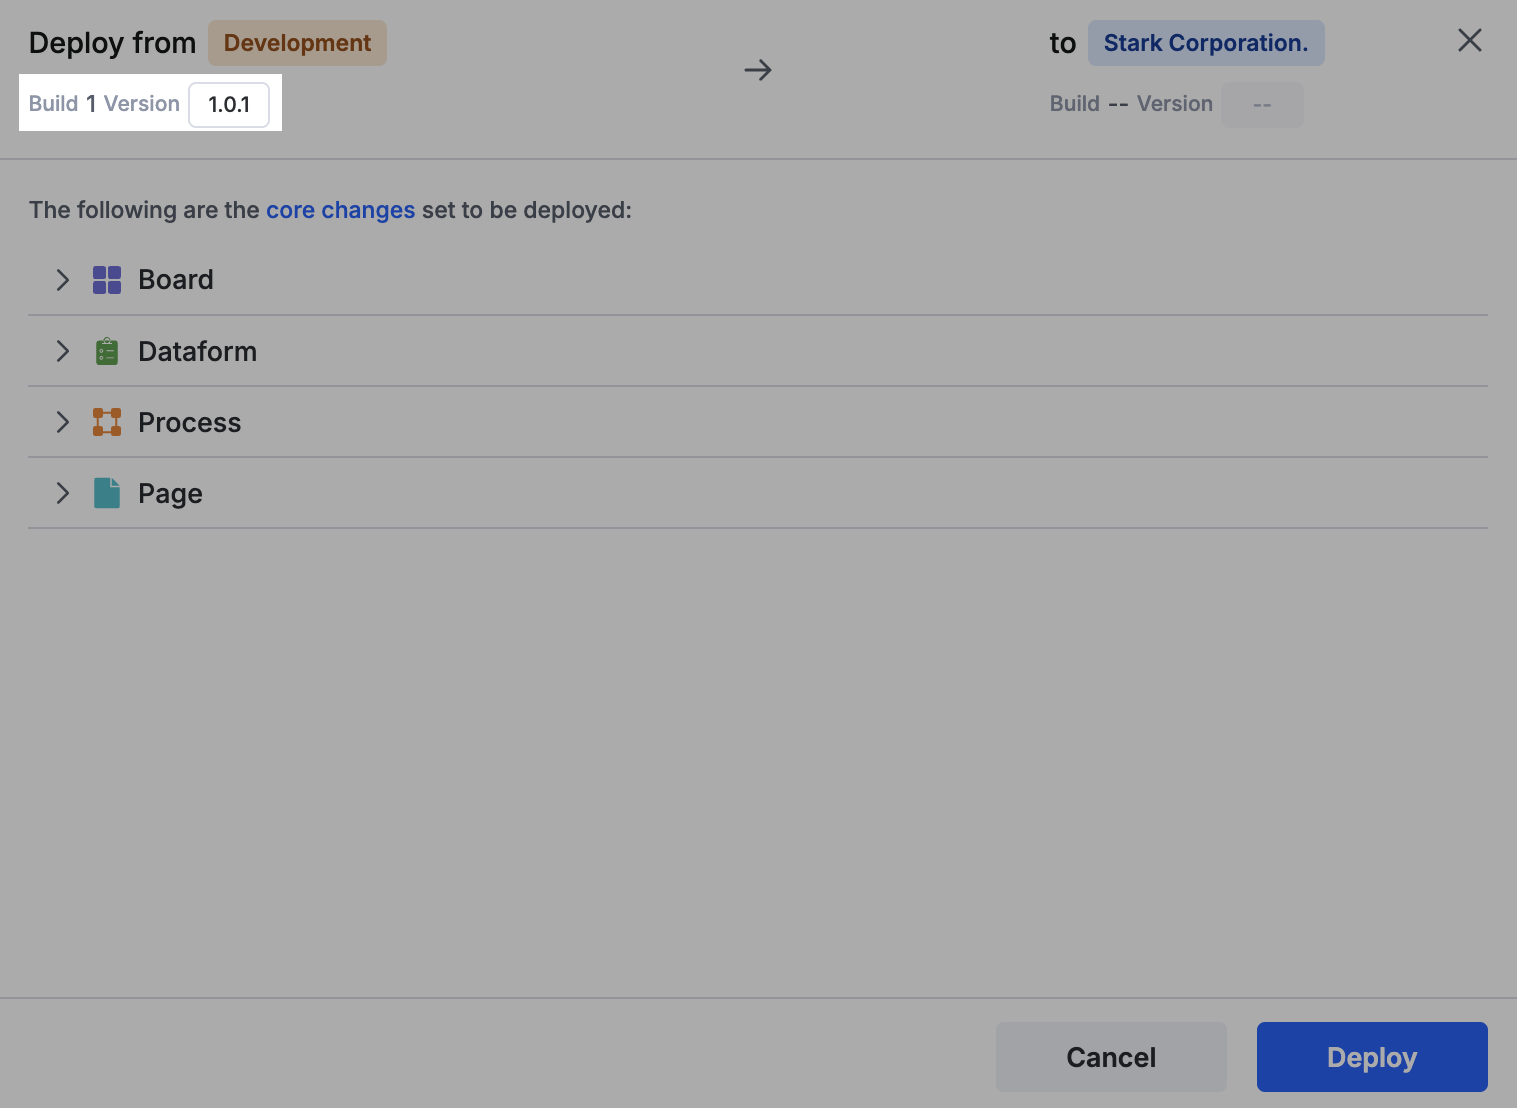Click the empty target version field
This screenshot has height=1108, width=1517.
pos(1261,105)
